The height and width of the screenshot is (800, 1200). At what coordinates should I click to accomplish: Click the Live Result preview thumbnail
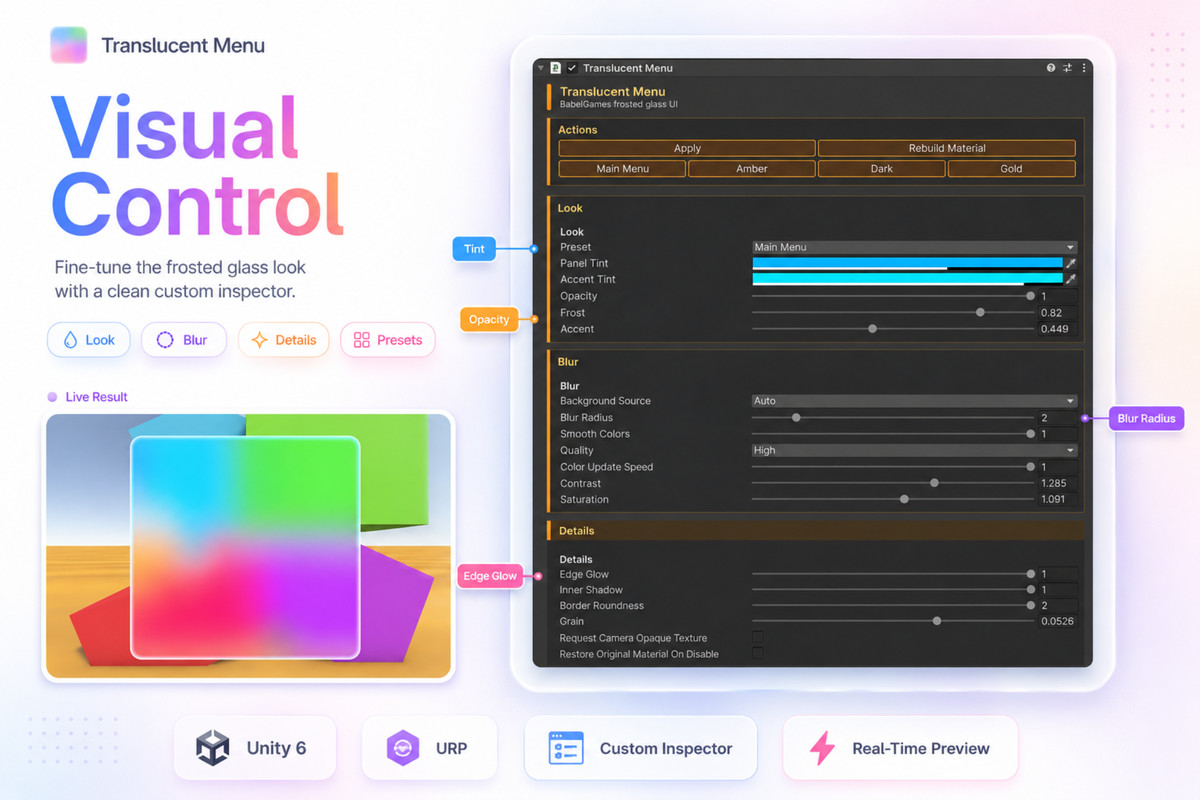[248, 546]
